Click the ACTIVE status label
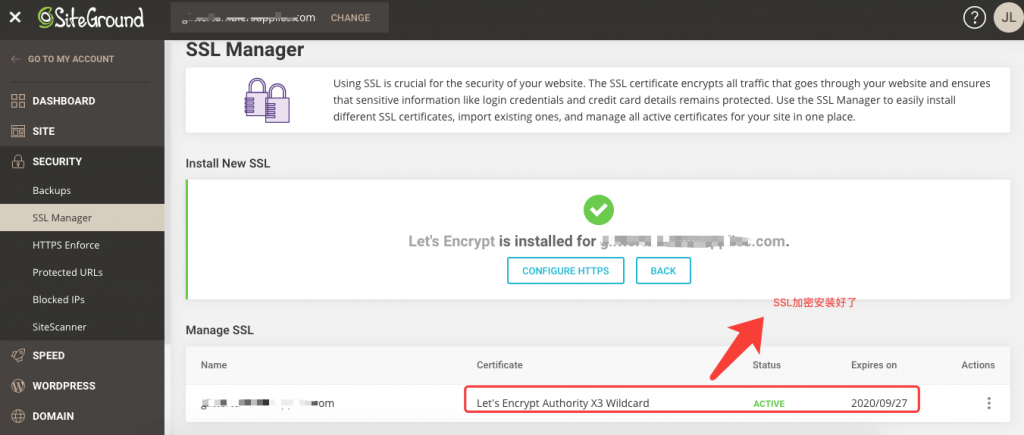1024x435 pixels. pos(769,404)
